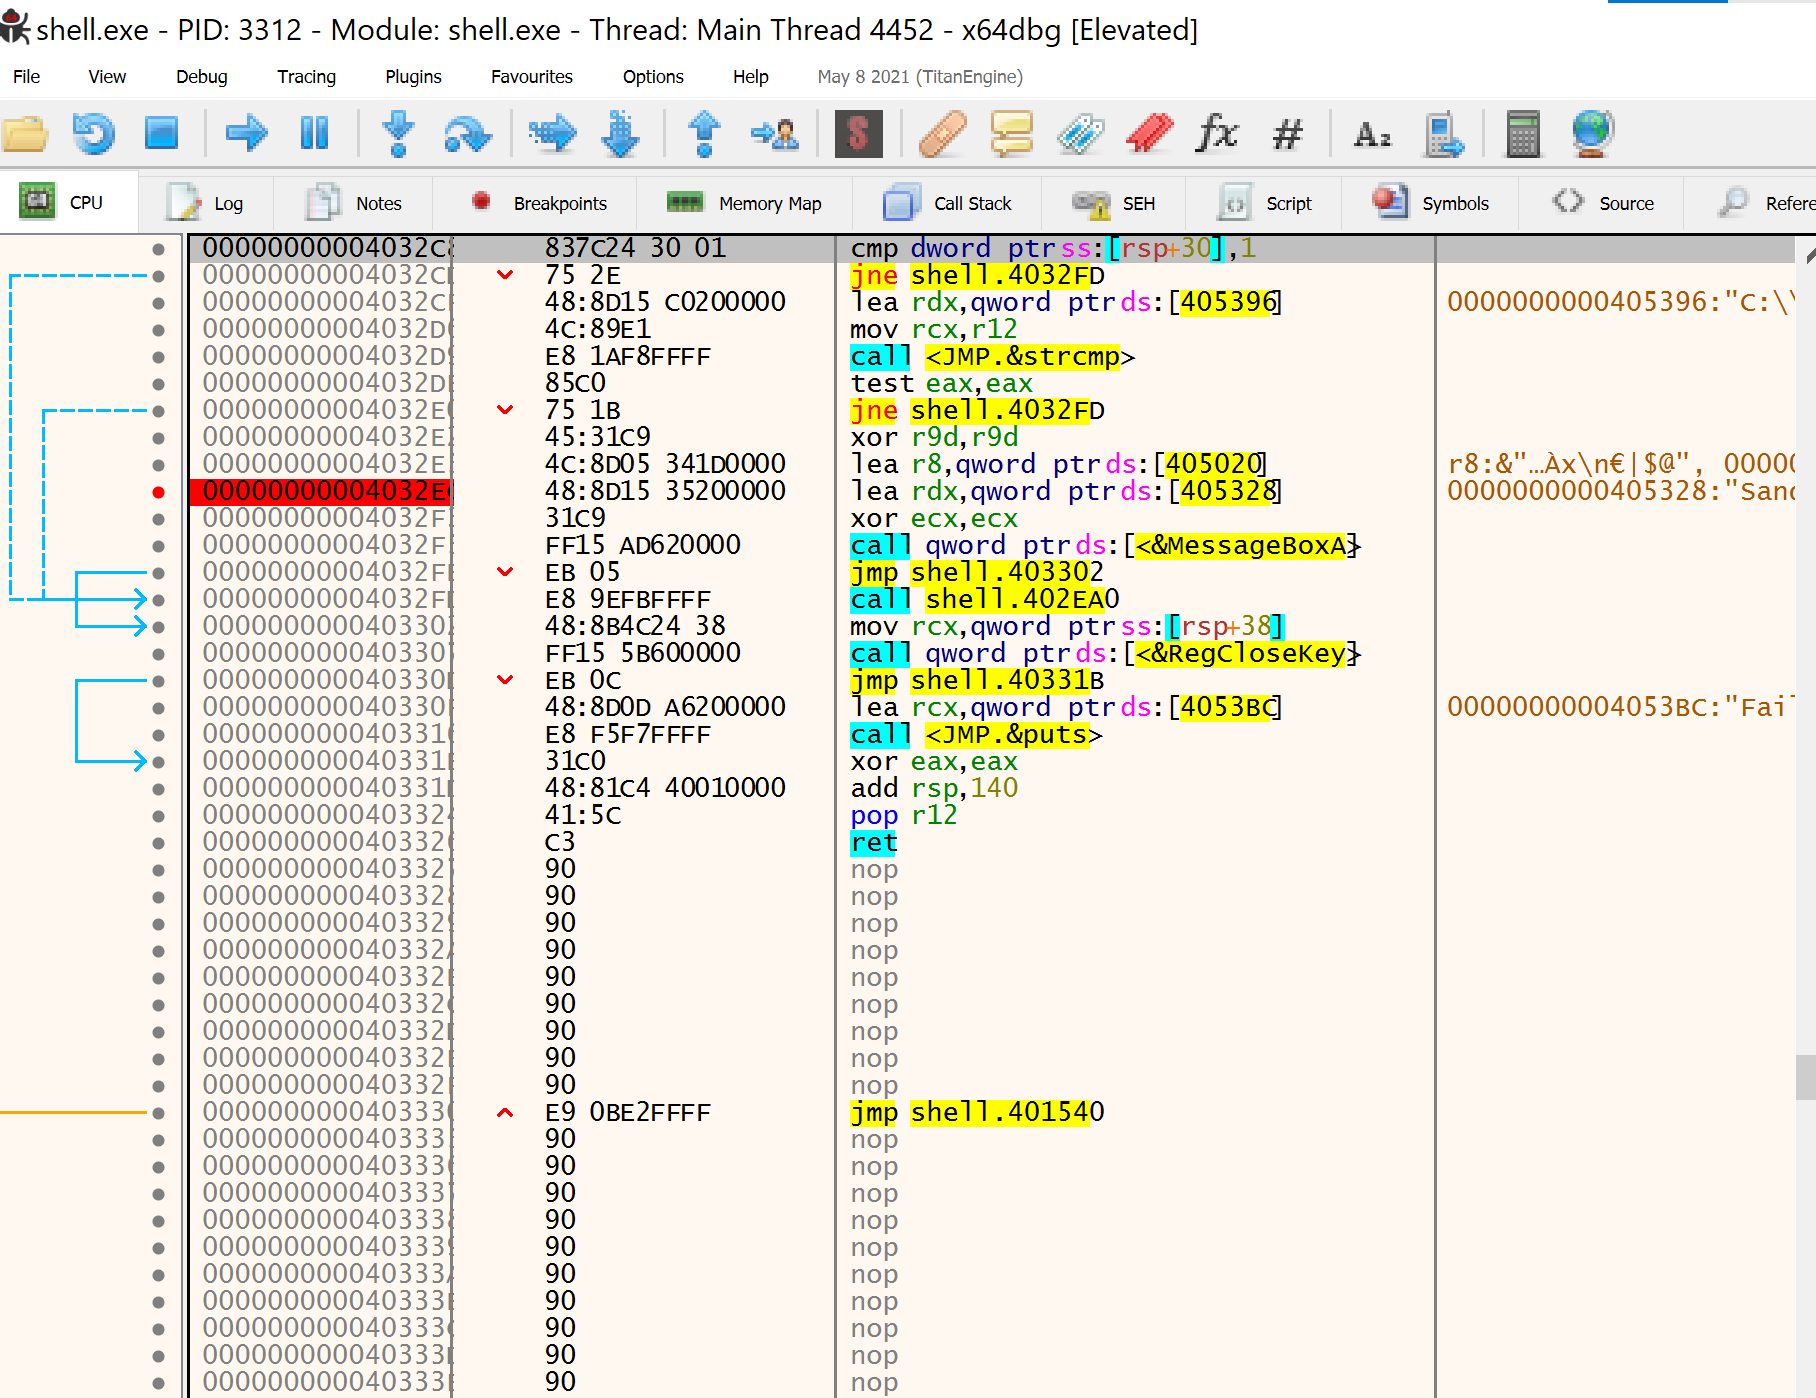Image resolution: width=1816 pixels, height=1398 pixels.
Task: Toggle breakpoint dot beside cmp dword ptr row
Action: point(158,249)
